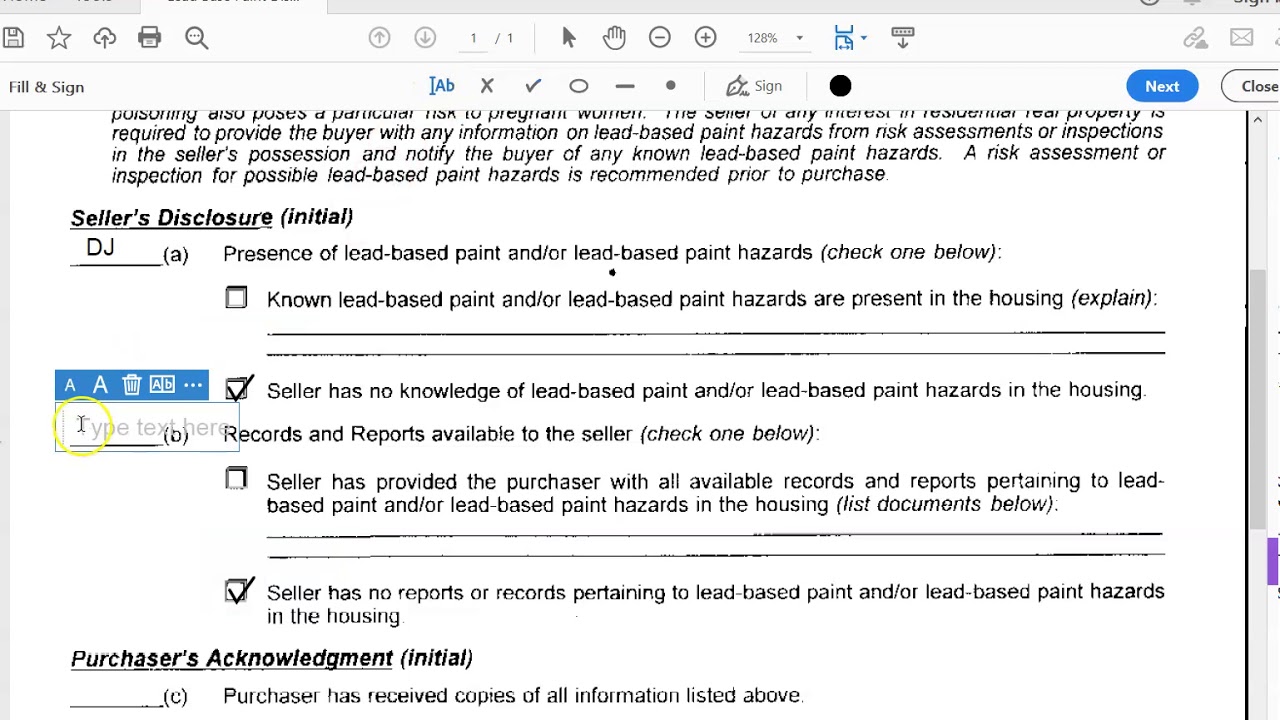Image resolution: width=1280 pixels, height=720 pixels.
Task: Increase text size with the large A
Action: point(100,385)
